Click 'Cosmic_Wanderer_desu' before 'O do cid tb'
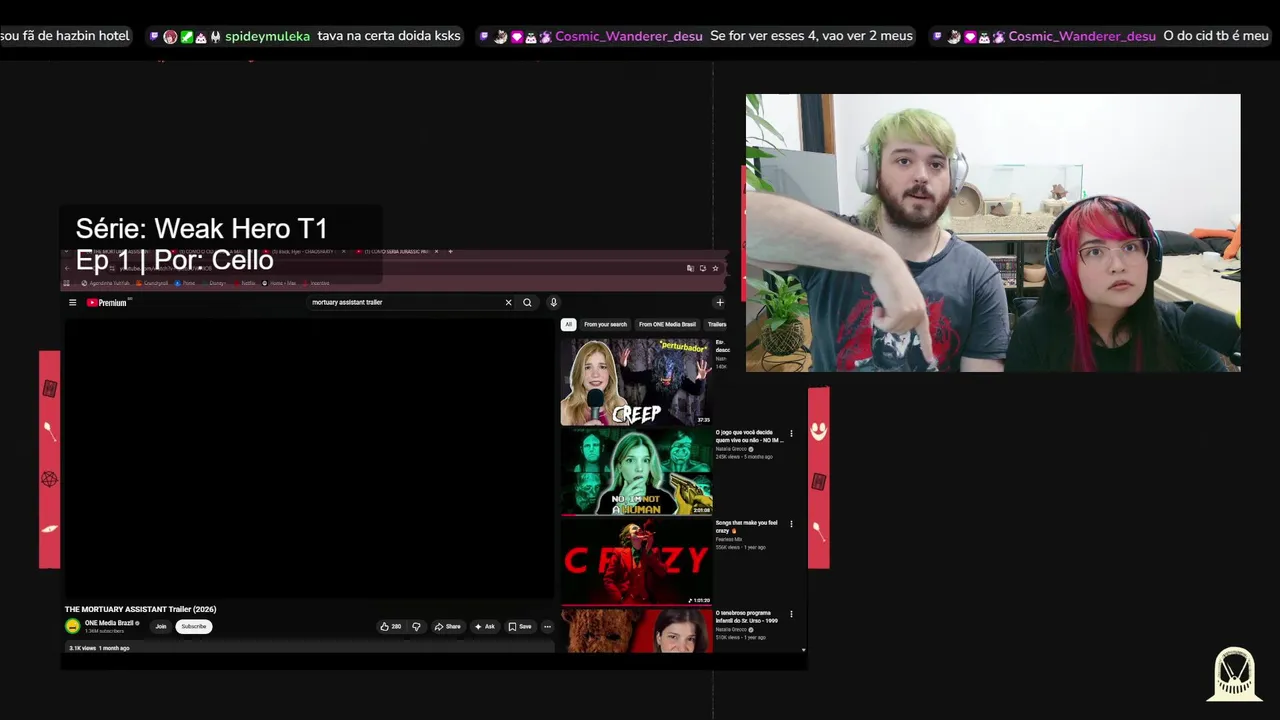 click(1082, 36)
